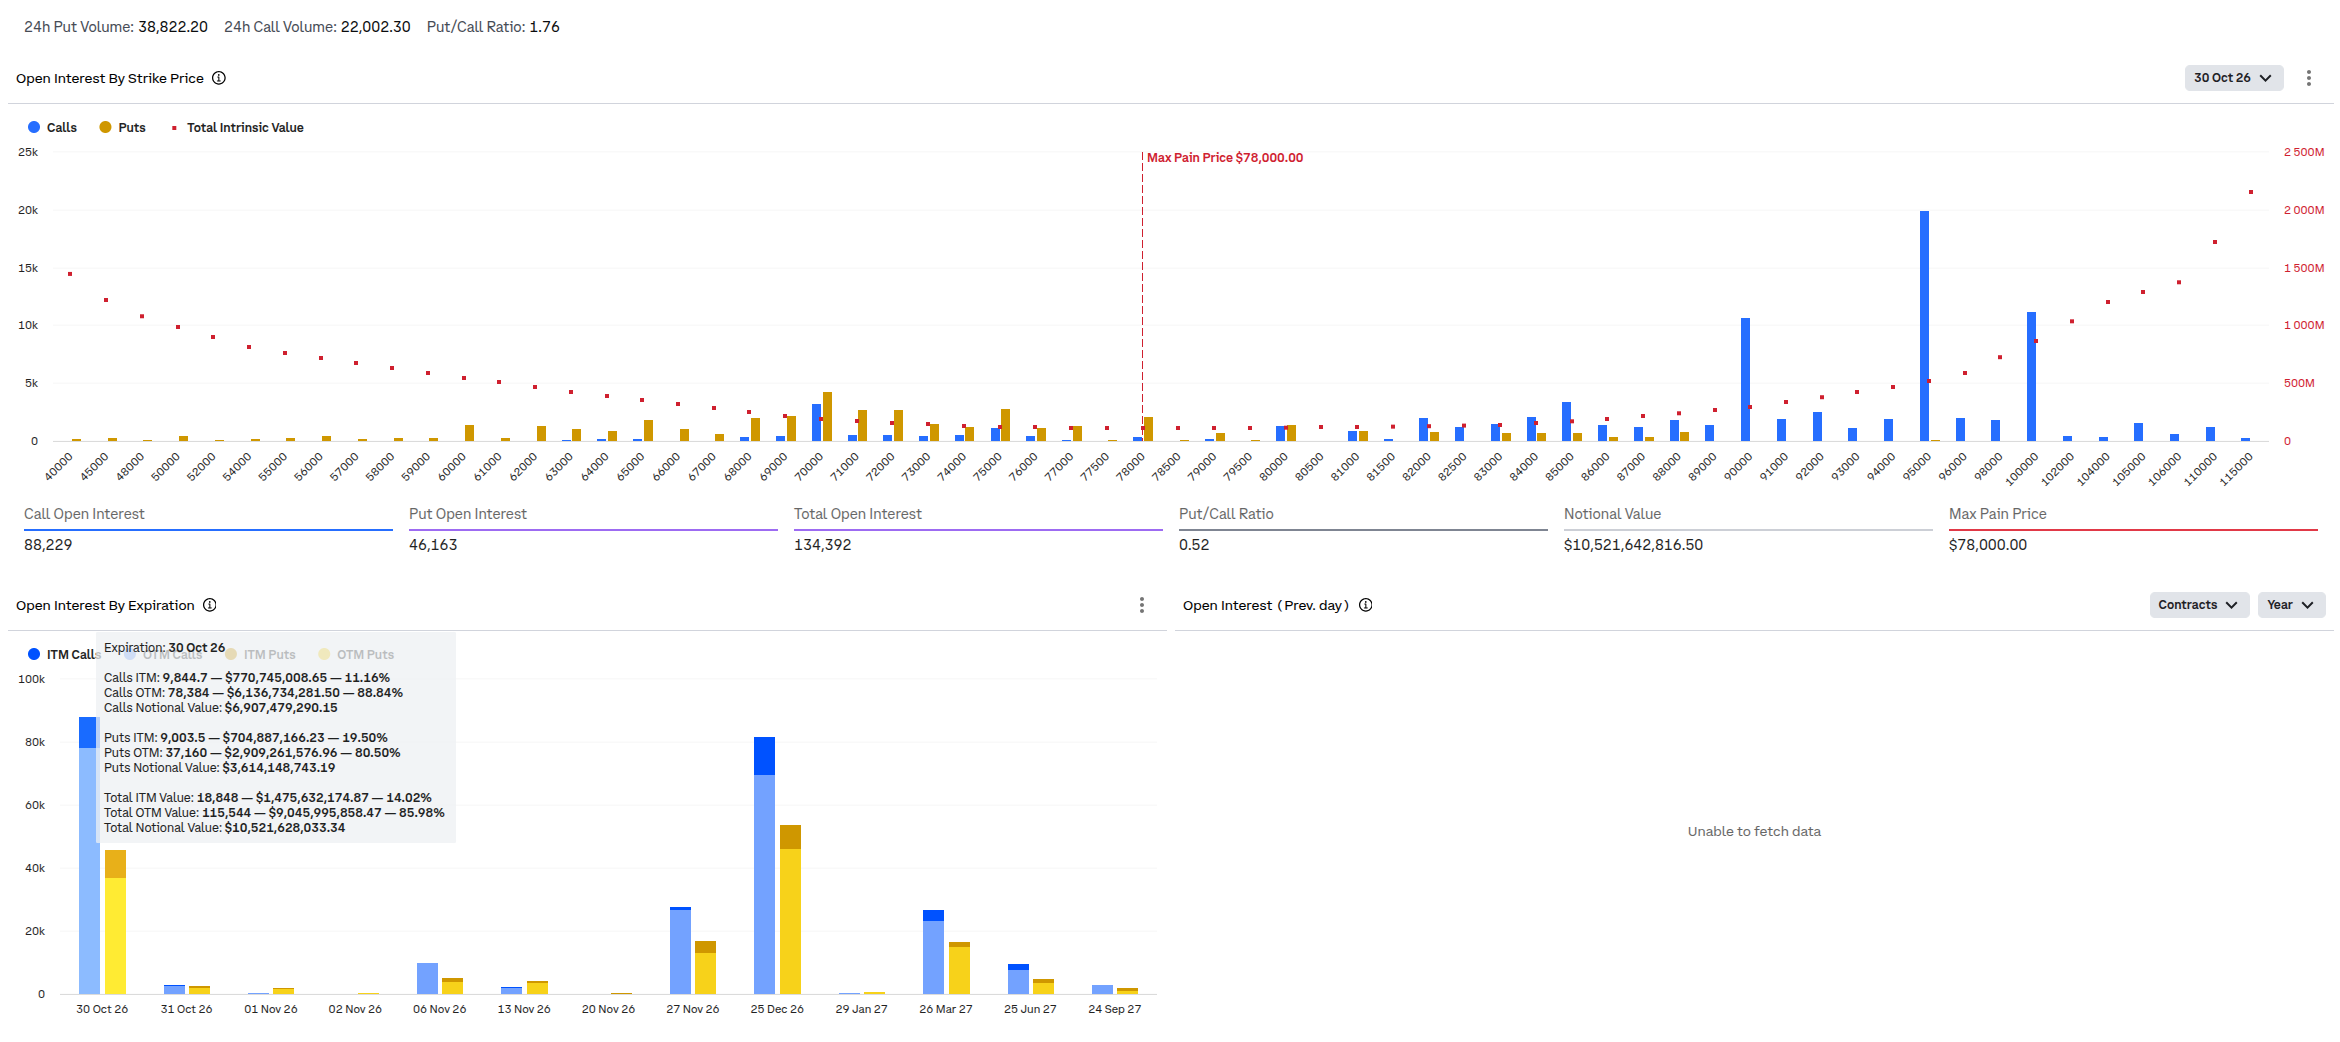
Task: Click the 40000 strike axis label
Action: tap(58, 466)
